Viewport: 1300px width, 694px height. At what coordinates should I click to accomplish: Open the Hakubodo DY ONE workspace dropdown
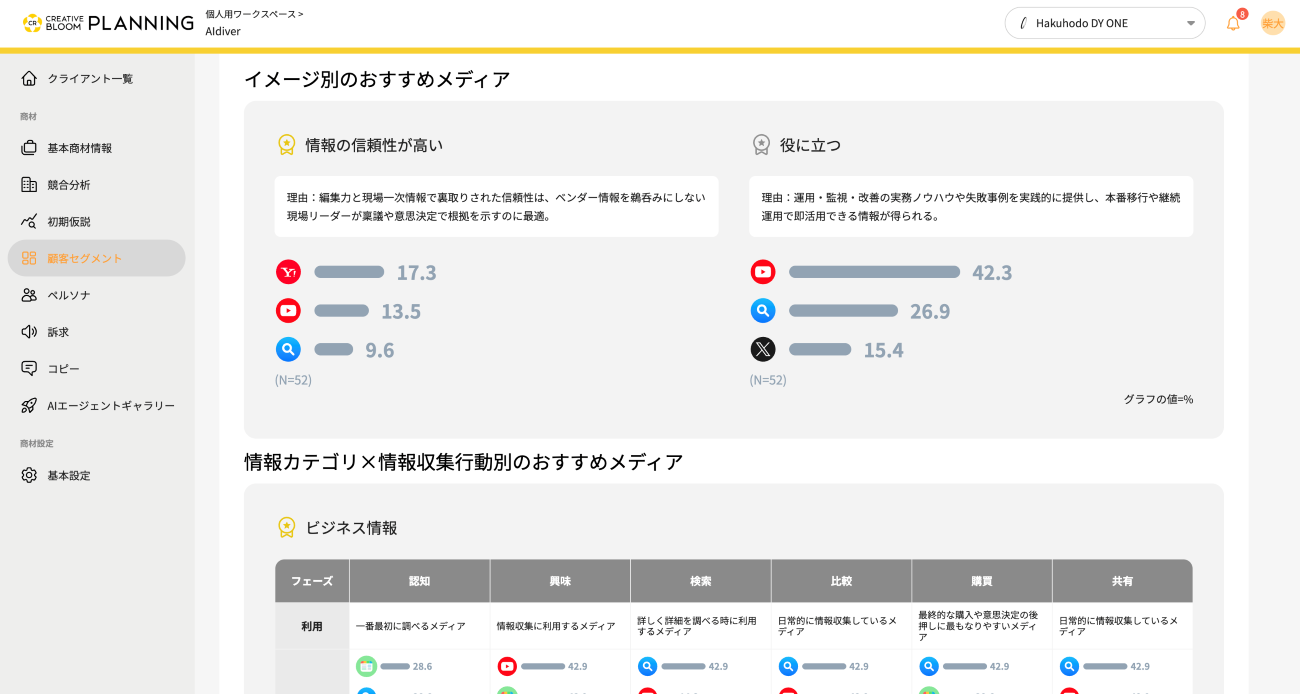pos(1105,22)
